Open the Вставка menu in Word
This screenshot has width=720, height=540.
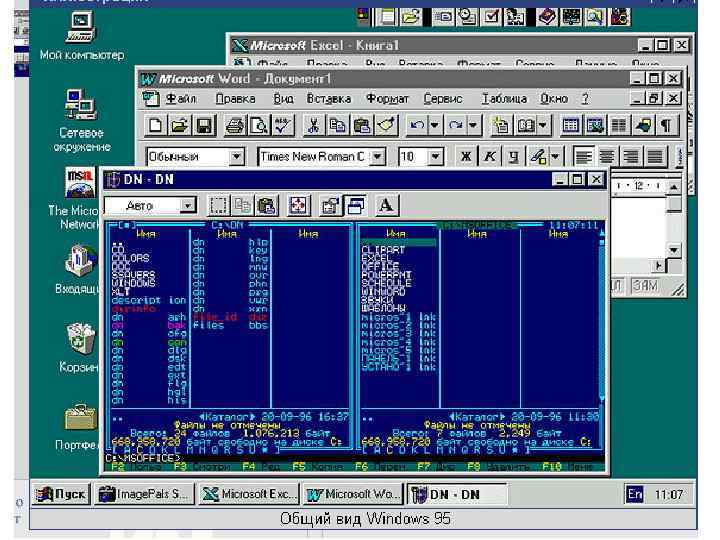(329, 99)
